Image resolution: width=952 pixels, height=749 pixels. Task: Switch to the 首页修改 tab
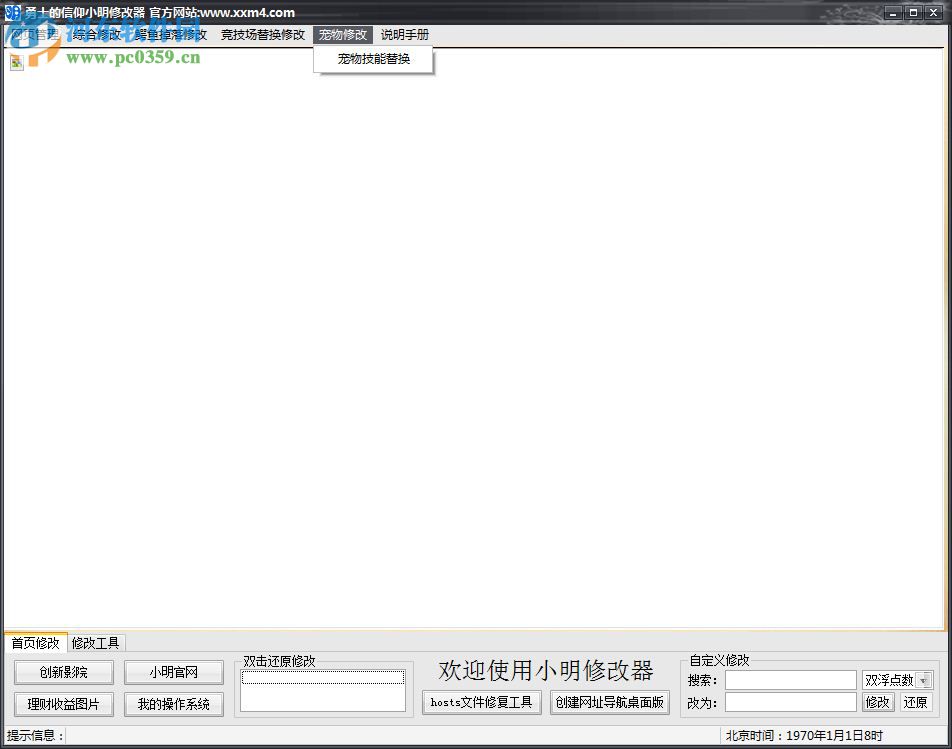click(x=36, y=643)
